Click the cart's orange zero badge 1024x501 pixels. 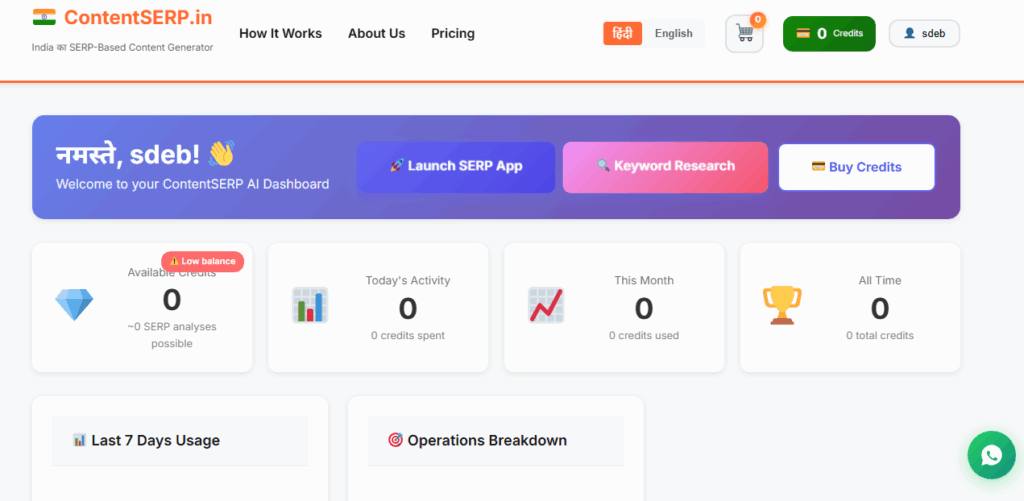(x=758, y=20)
